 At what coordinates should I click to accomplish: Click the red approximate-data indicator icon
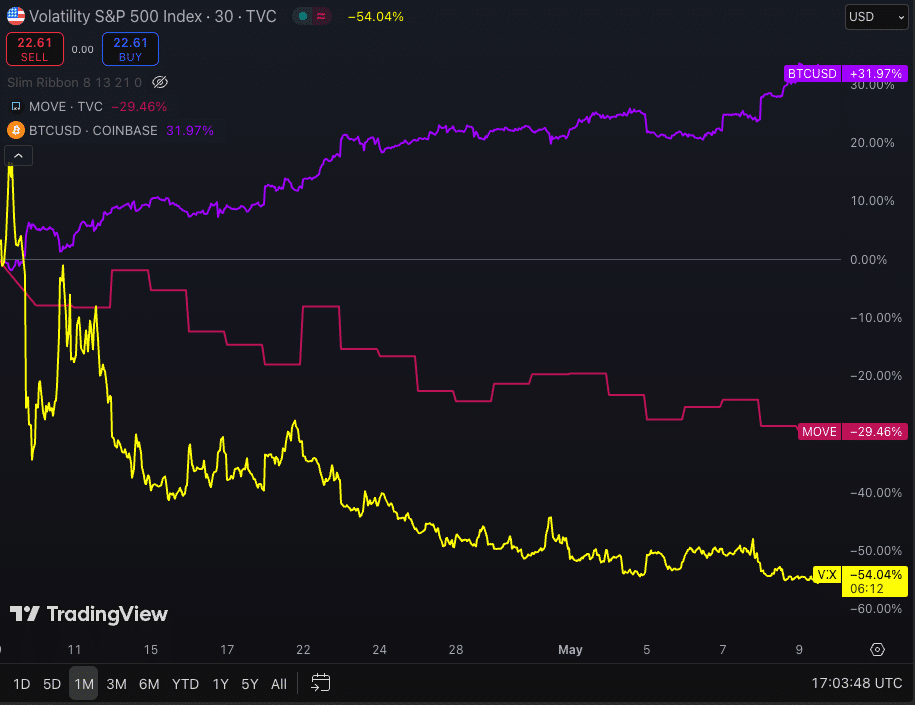point(321,16)
